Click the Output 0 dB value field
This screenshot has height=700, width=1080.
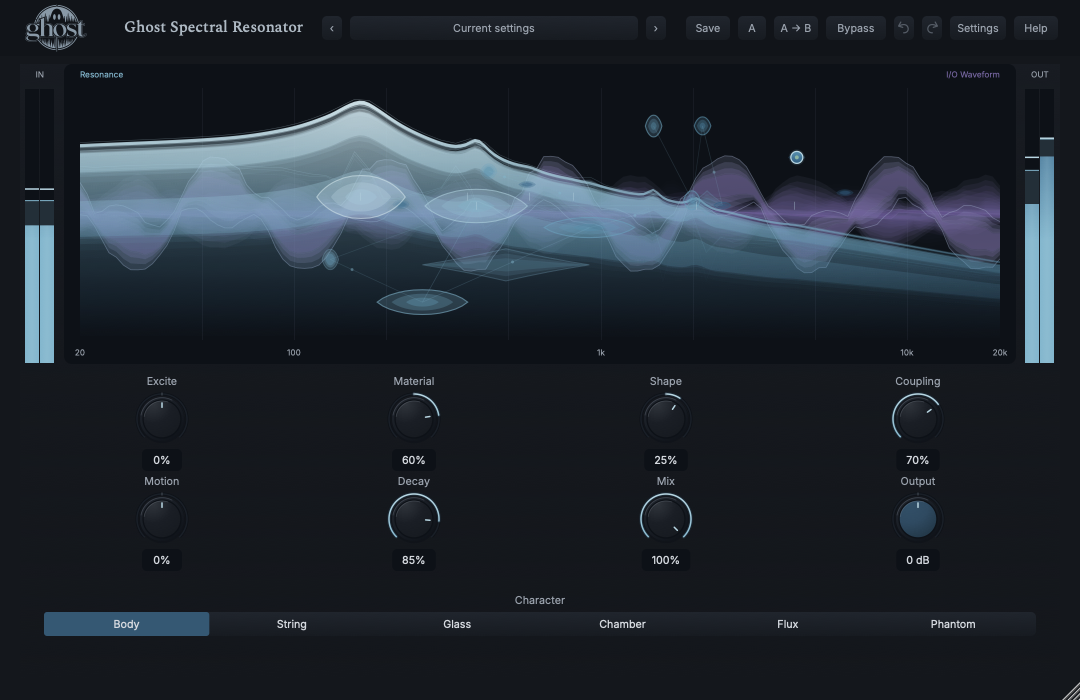(917, 559)
